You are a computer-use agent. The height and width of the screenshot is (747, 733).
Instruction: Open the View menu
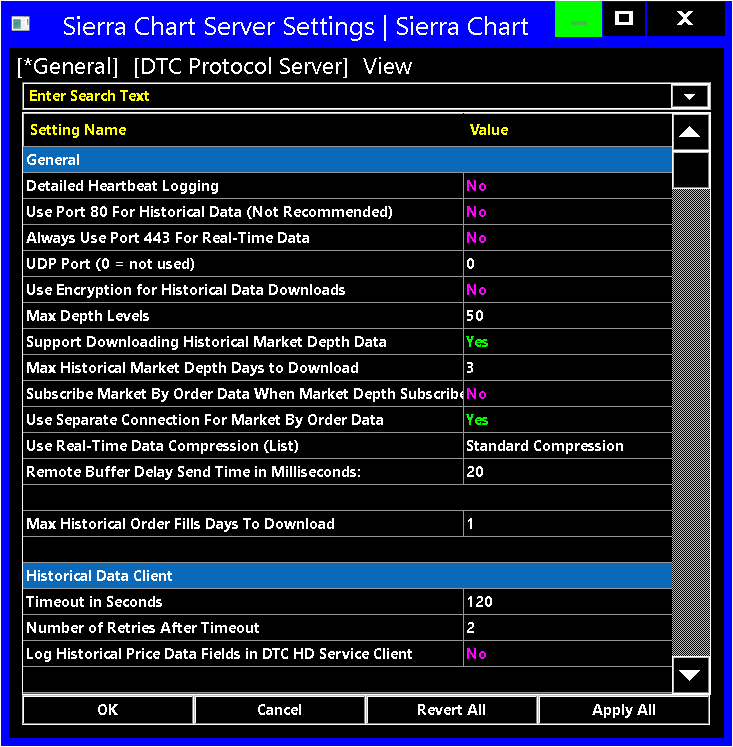pos(387,66)
